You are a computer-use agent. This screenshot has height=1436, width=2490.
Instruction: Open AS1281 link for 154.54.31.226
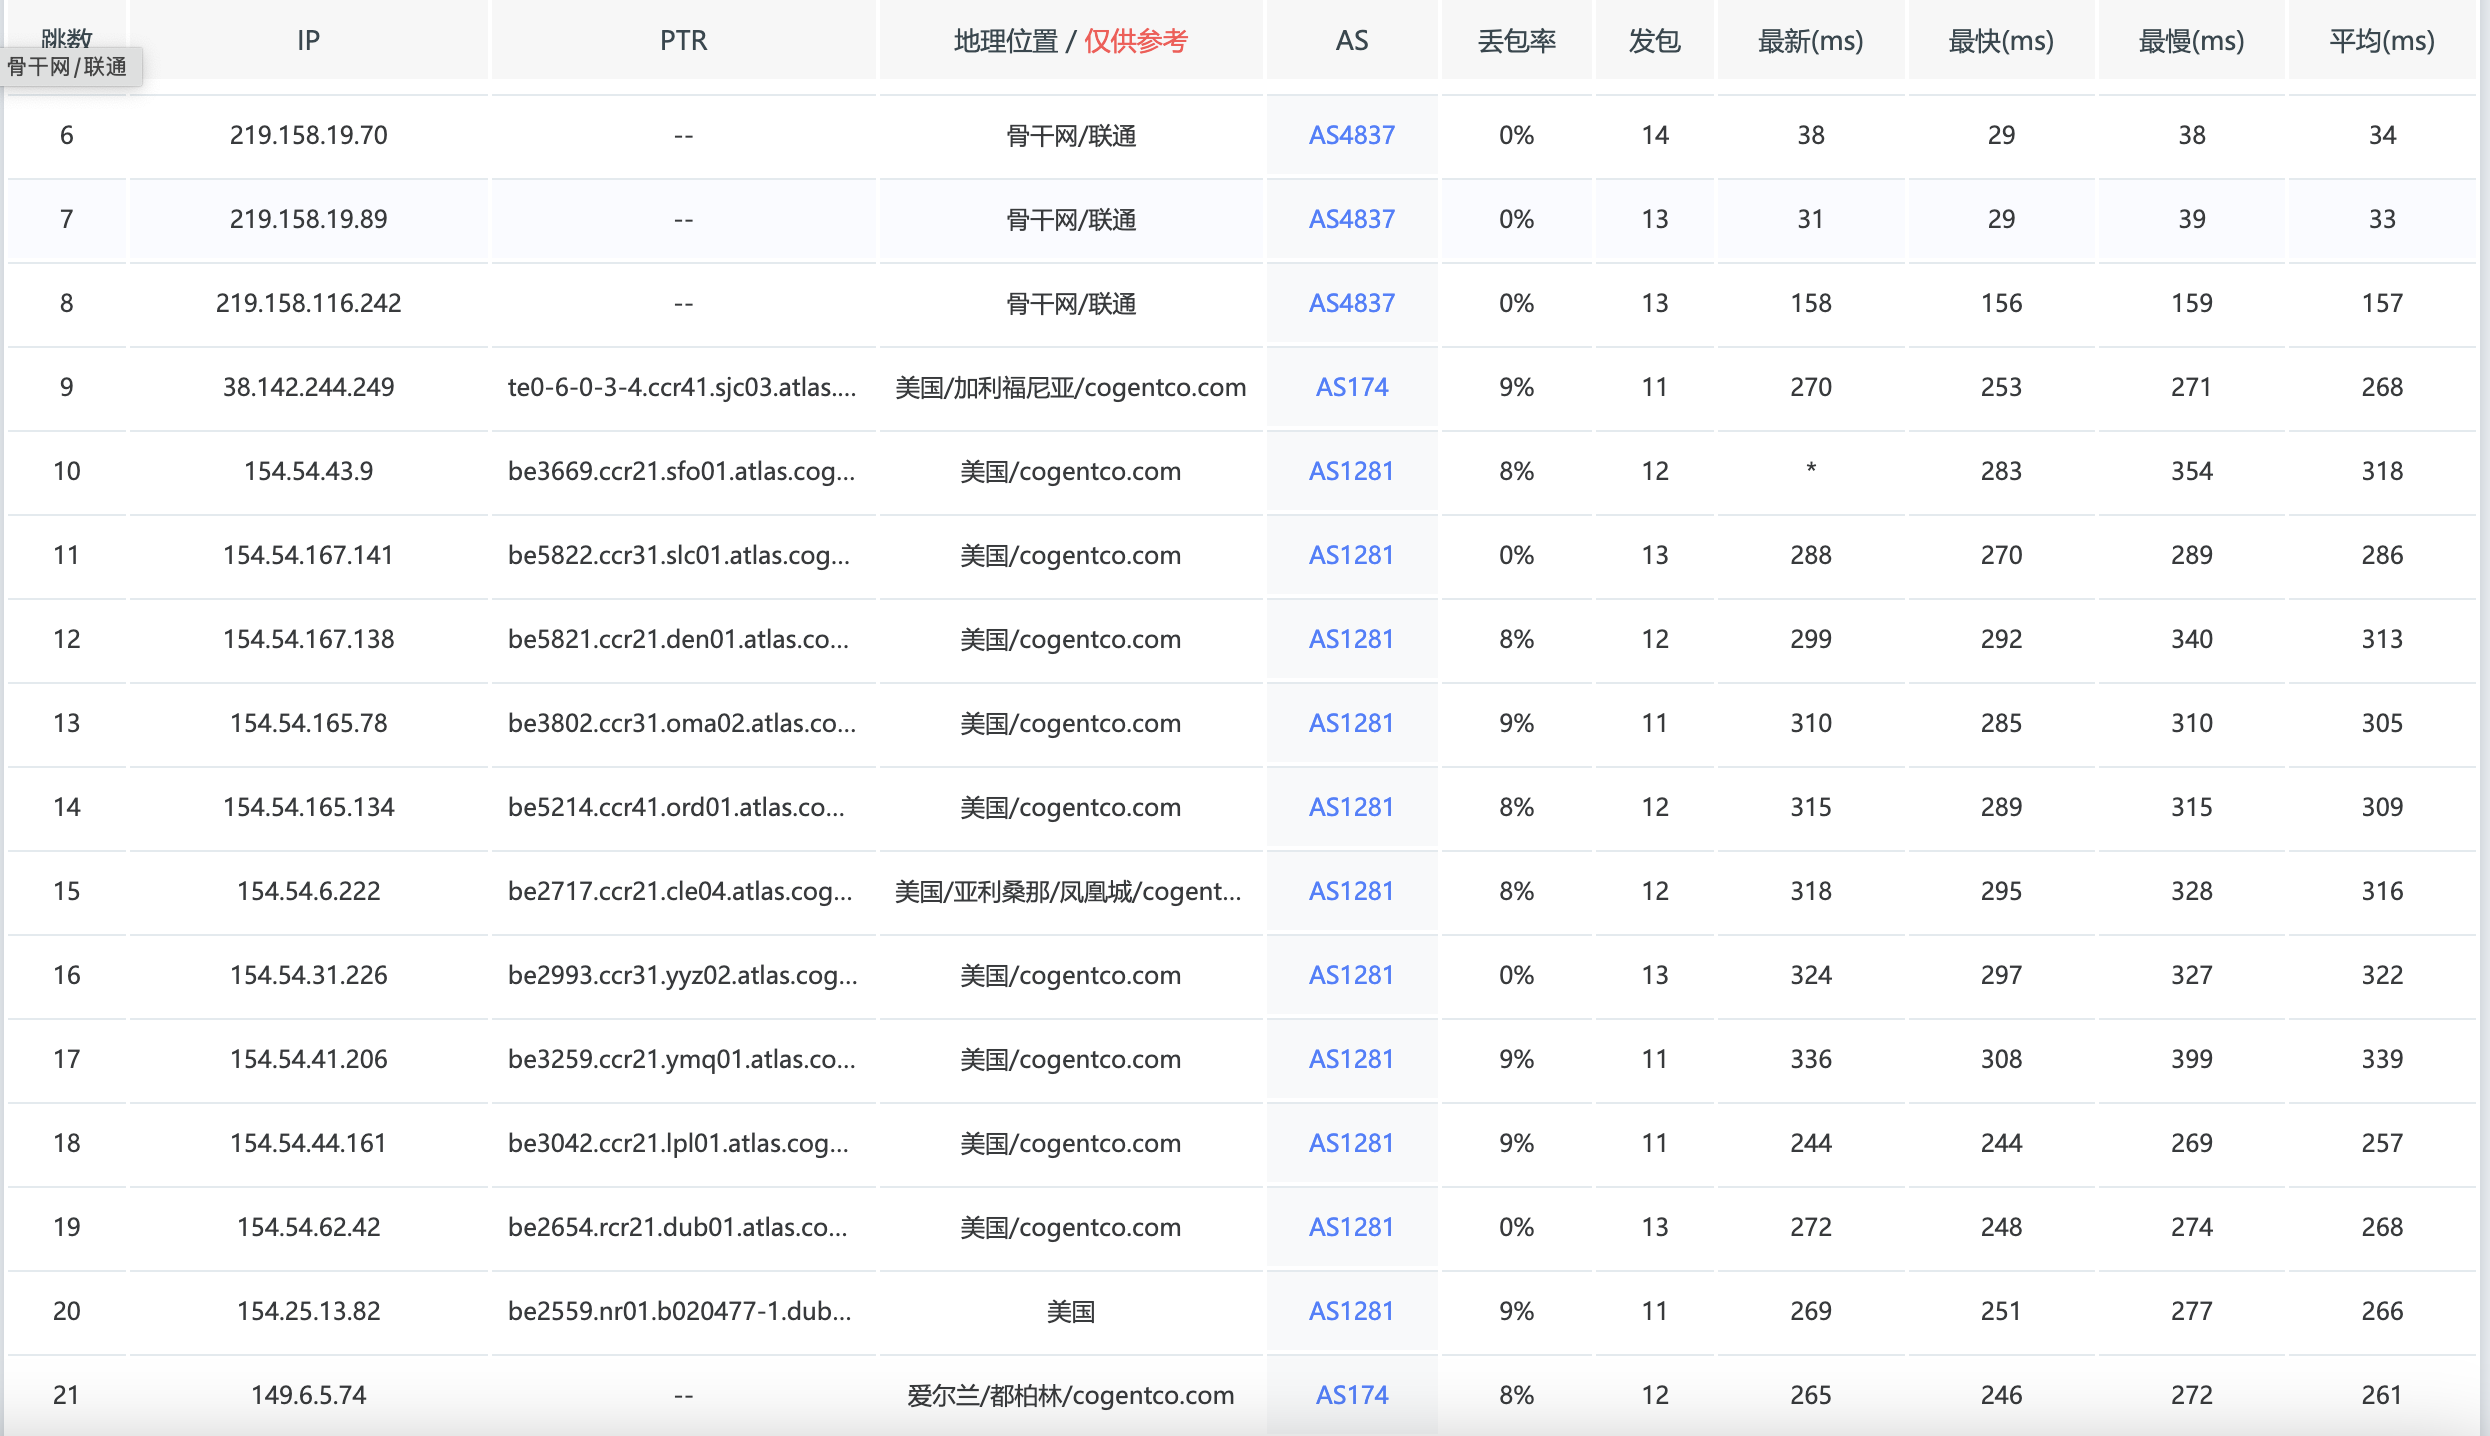pos(1351,975)
